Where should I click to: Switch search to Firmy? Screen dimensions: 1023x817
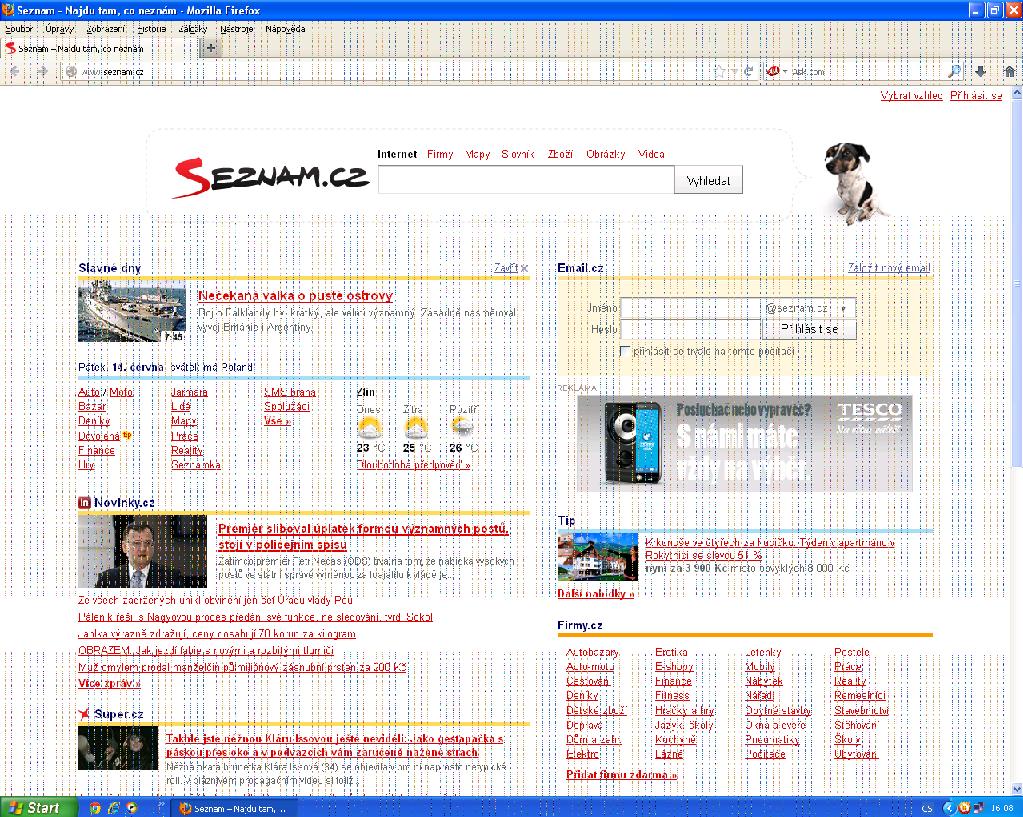pos(440,154)
